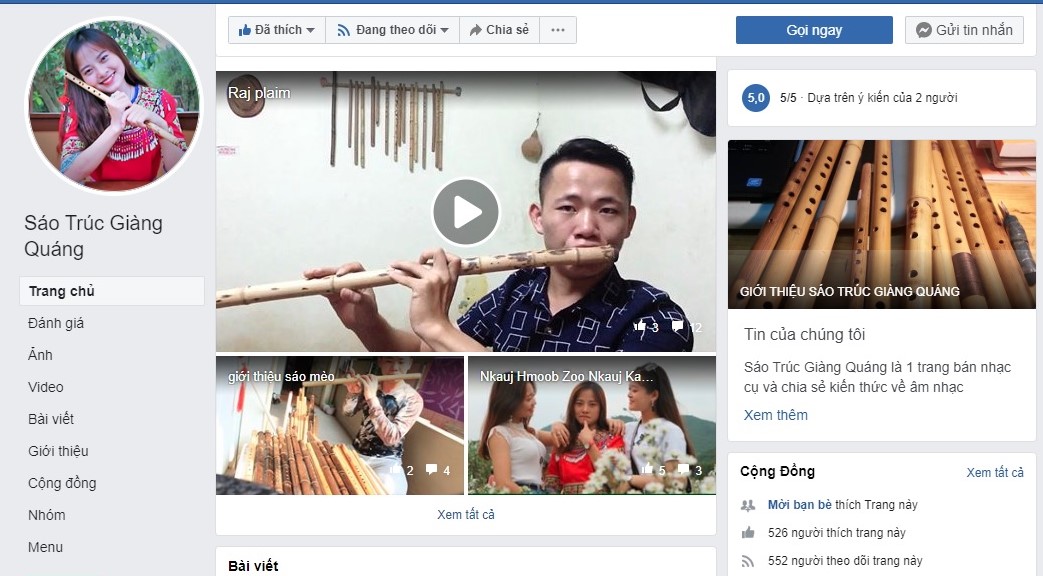This screenshot has width=1043, height=576.
Task: Click the 5,0 rating badge
Action: coord(756,98)
